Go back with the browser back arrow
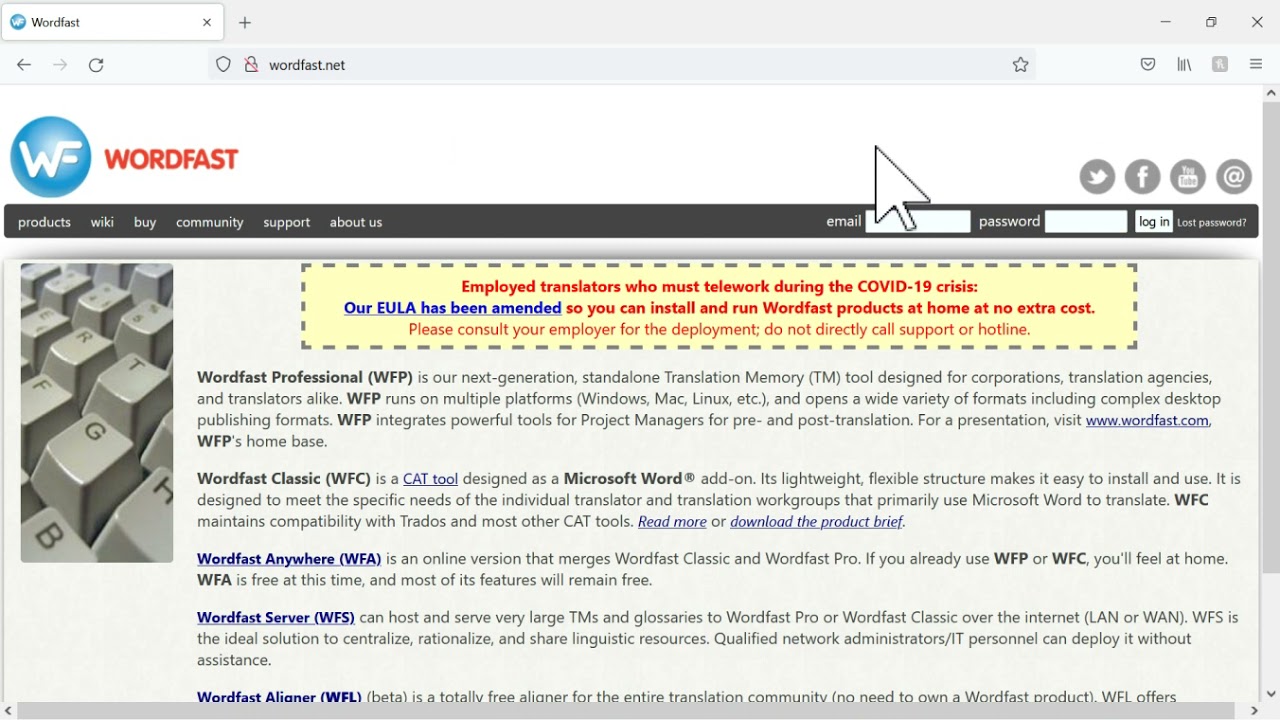 click(24, 65)
